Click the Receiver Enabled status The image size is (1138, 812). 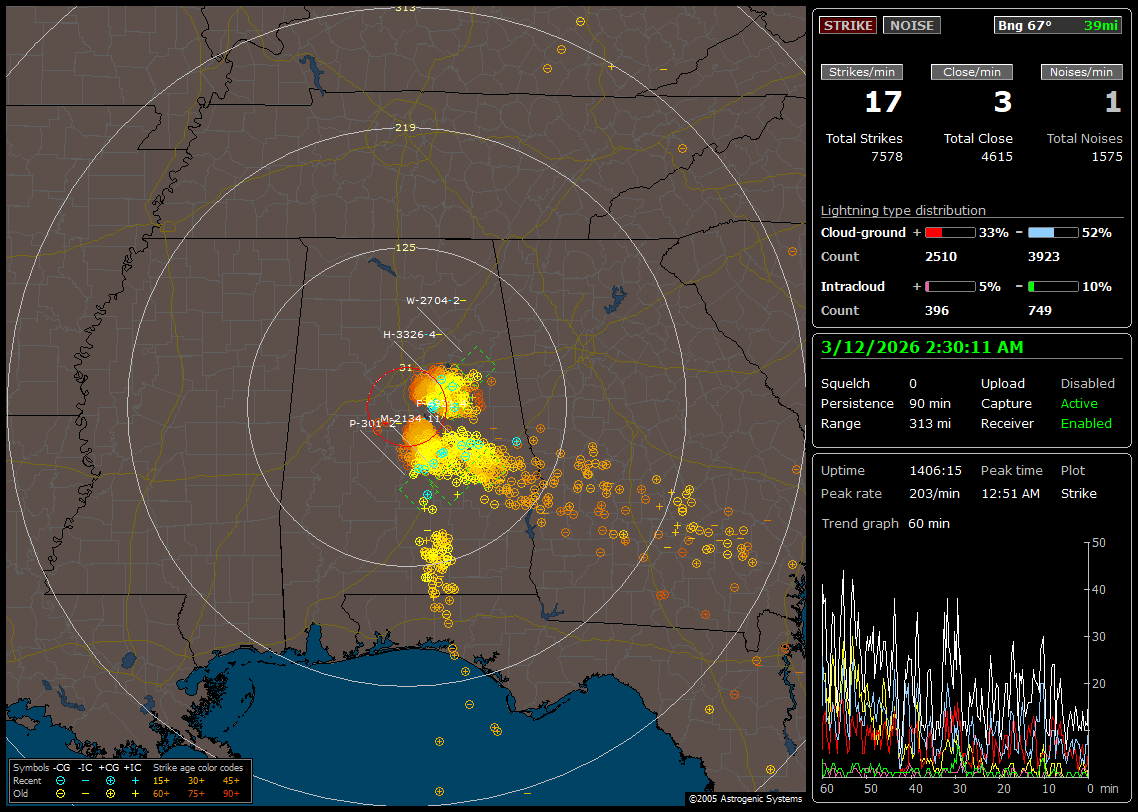(1085, 423)
